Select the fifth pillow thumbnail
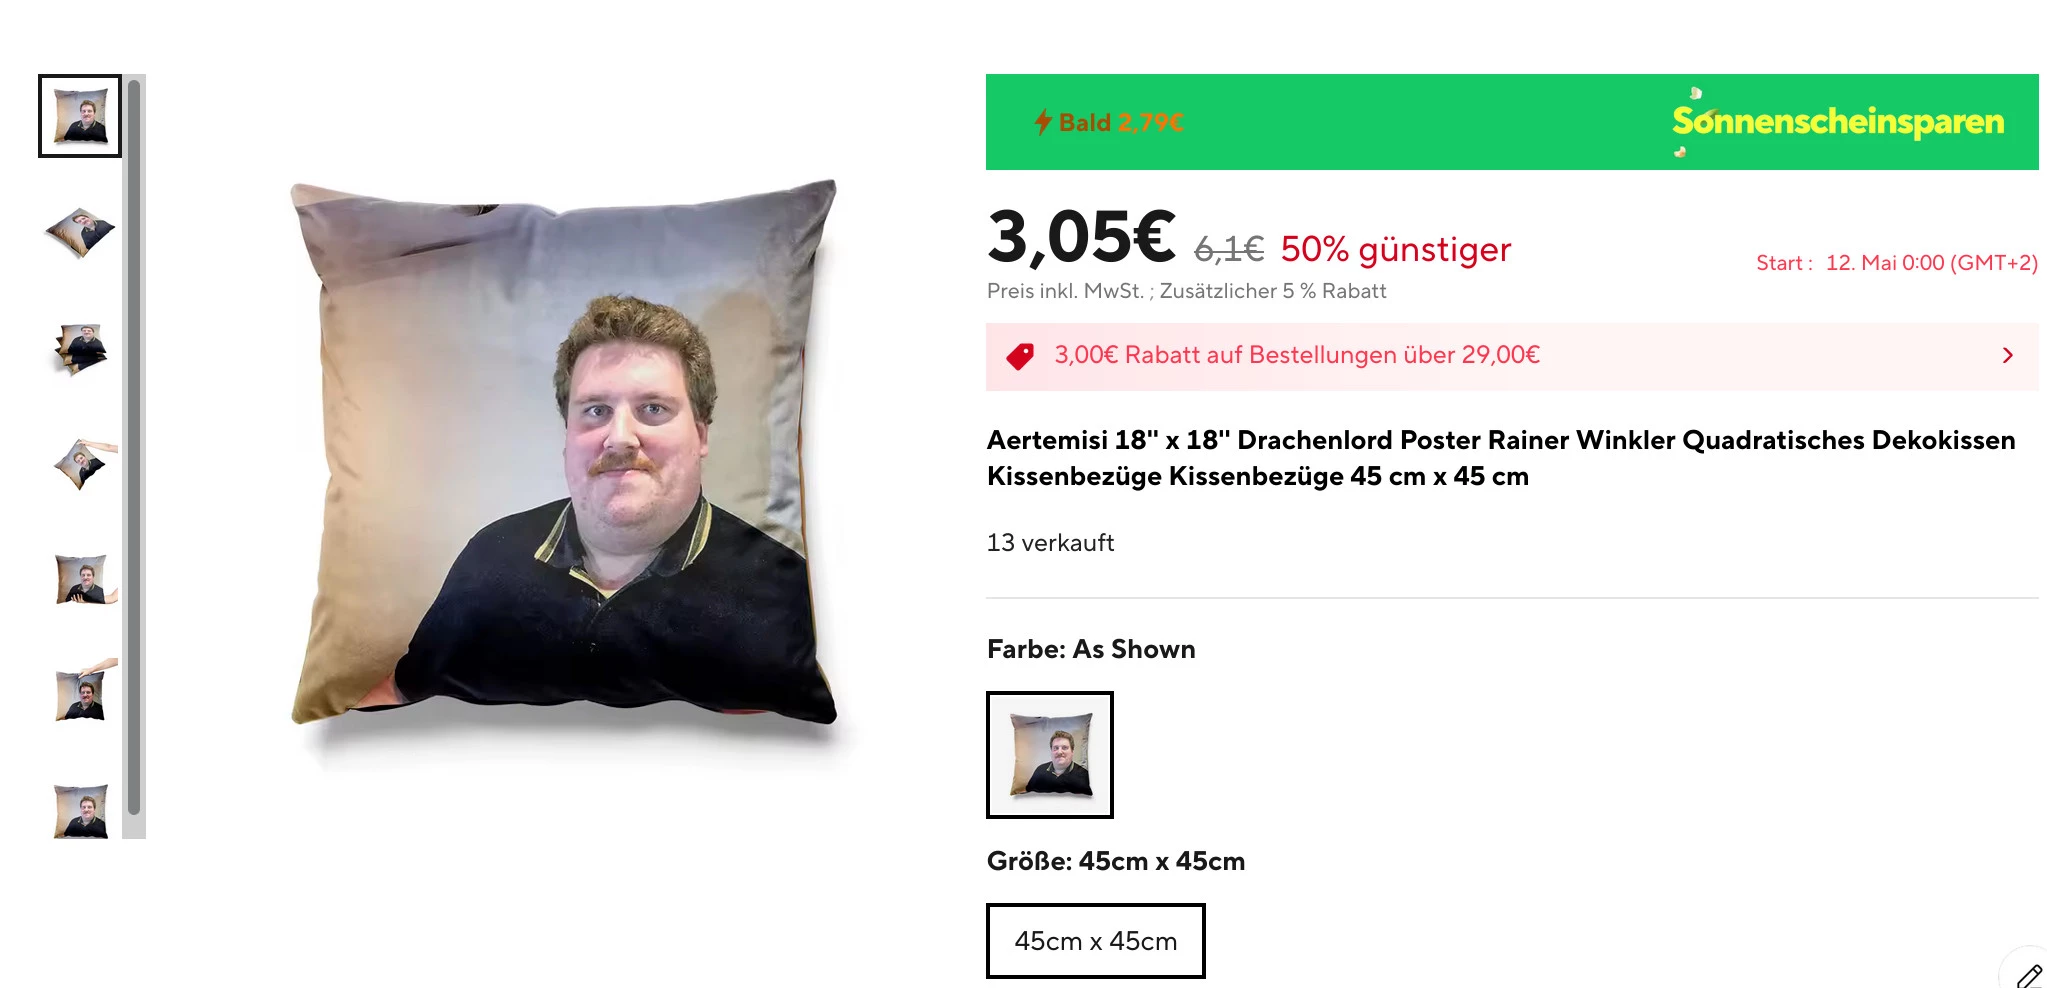The height and width of the screenshot is (988, 2047). click(84, 580)
